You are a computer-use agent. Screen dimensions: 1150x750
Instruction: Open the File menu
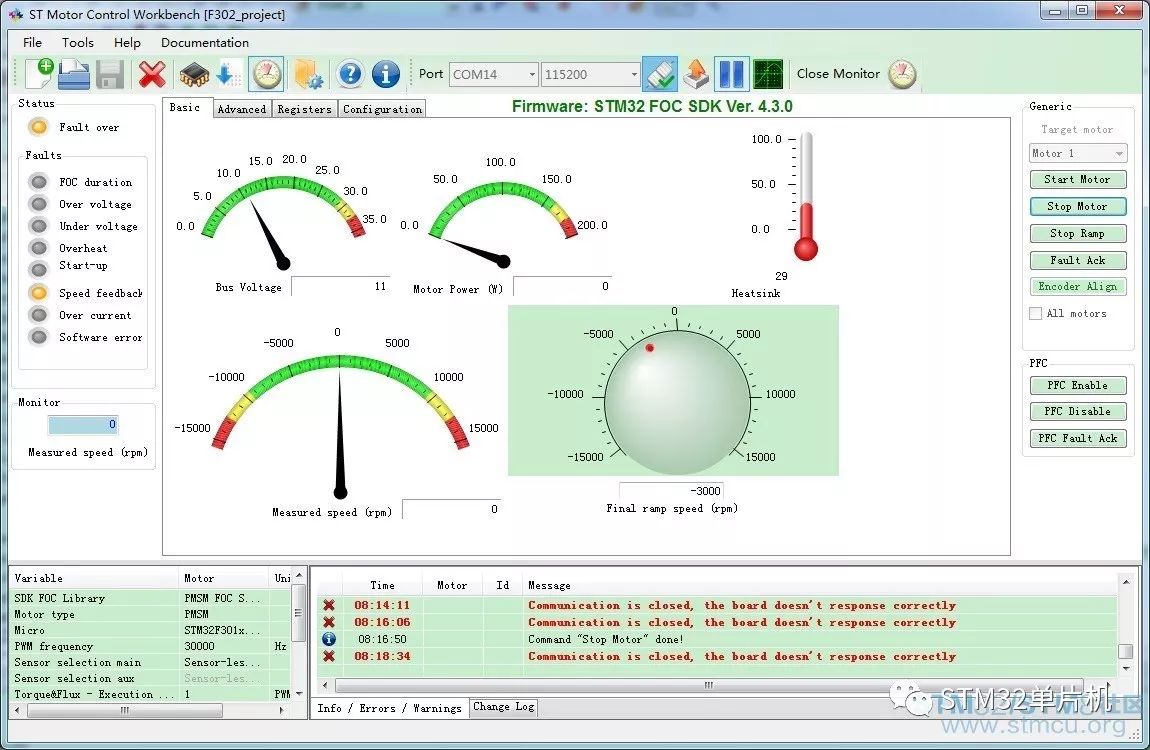(32, 43)
